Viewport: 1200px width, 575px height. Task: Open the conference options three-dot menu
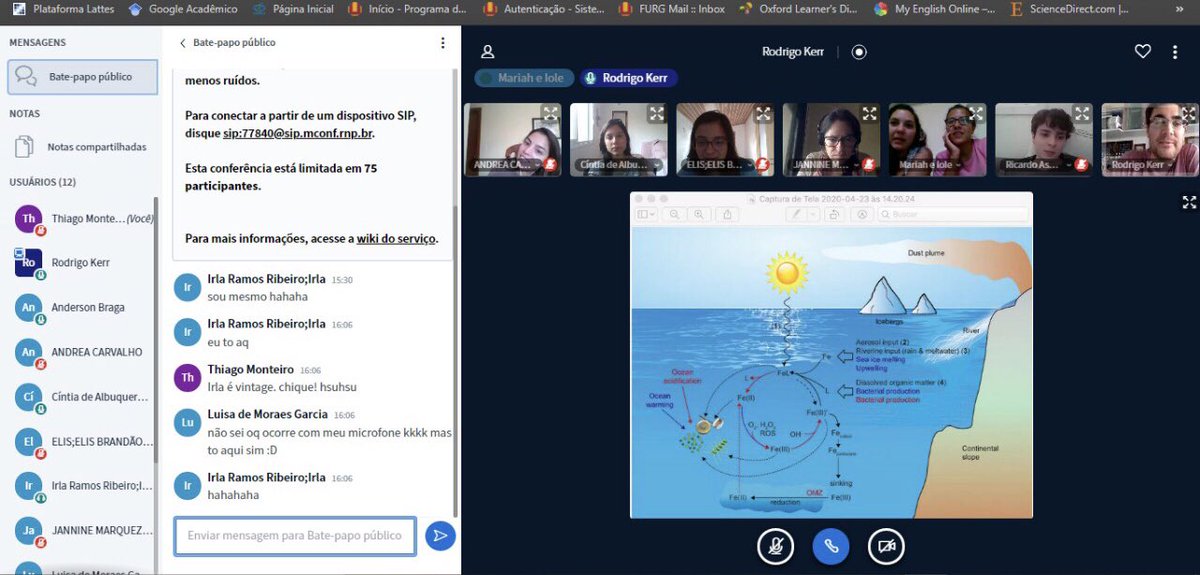[x=1175, y=52]
